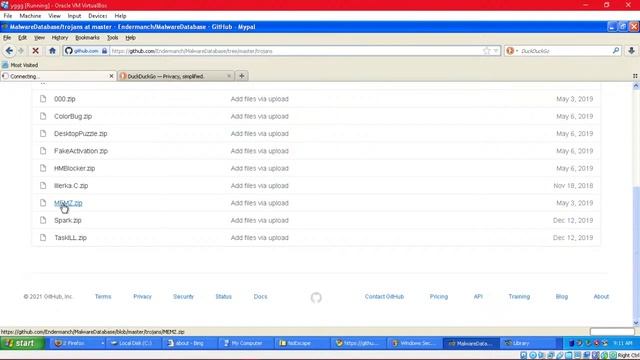Open TaskILL.zip file

(x=70, y=238)
